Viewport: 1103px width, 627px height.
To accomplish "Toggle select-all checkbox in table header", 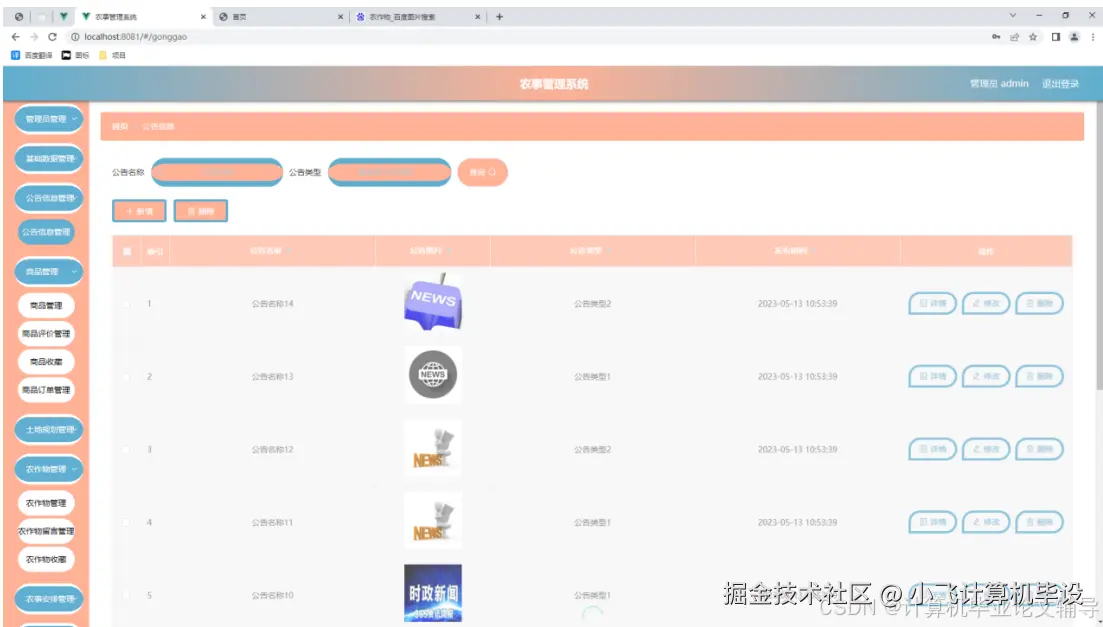I will [127, 251].
